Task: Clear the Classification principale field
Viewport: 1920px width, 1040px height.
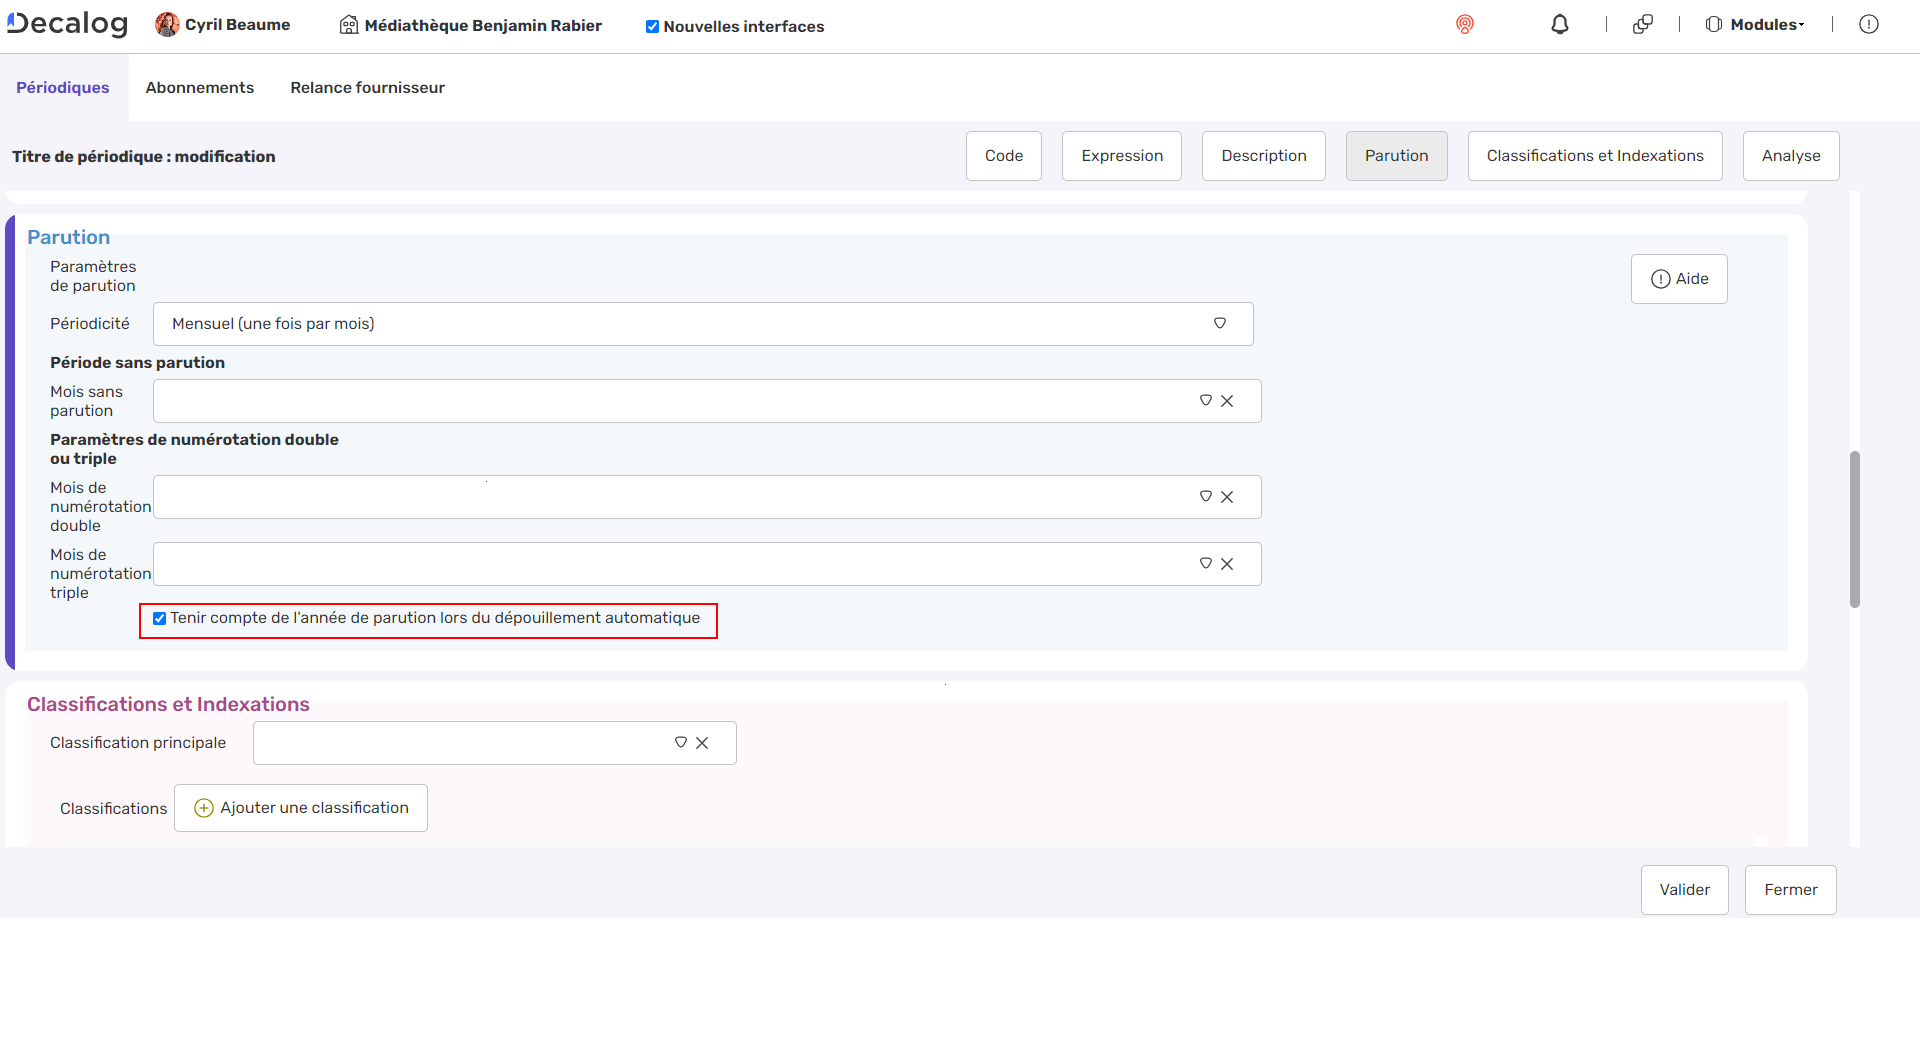Action: [702, 743]
